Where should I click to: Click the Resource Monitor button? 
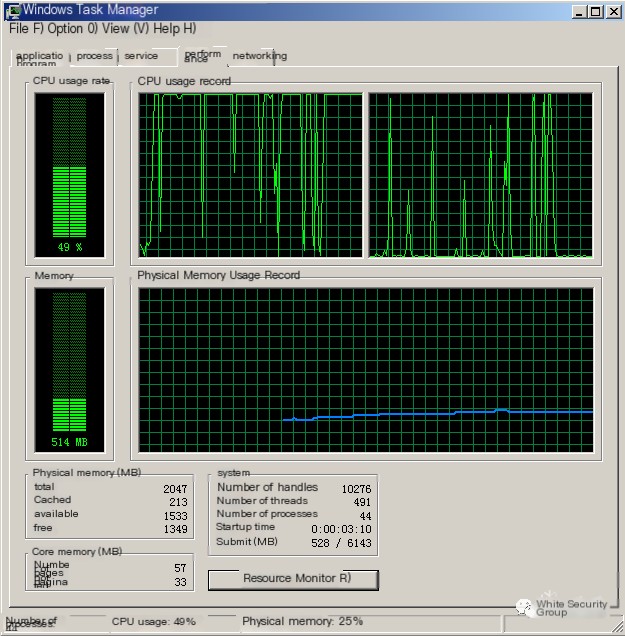tap(293, 580)
